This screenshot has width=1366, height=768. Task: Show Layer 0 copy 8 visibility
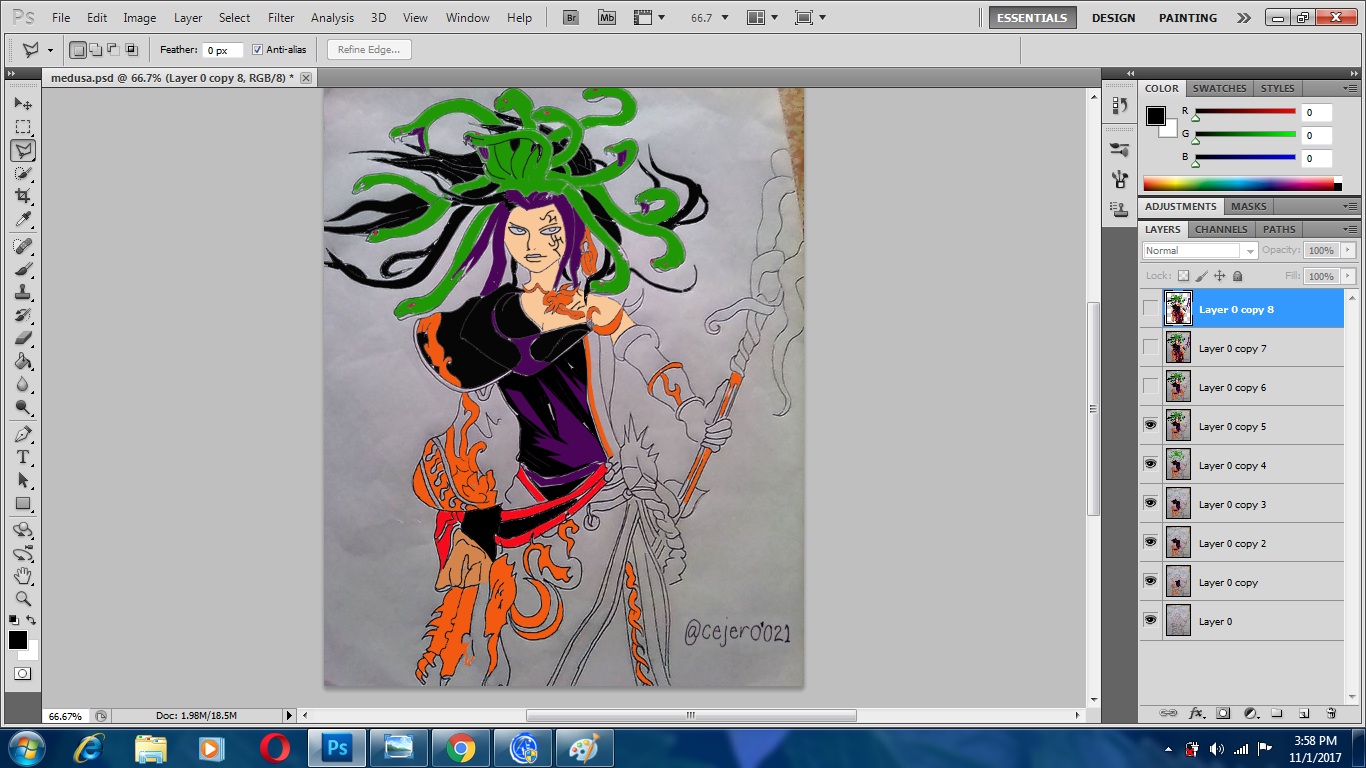1150,309
